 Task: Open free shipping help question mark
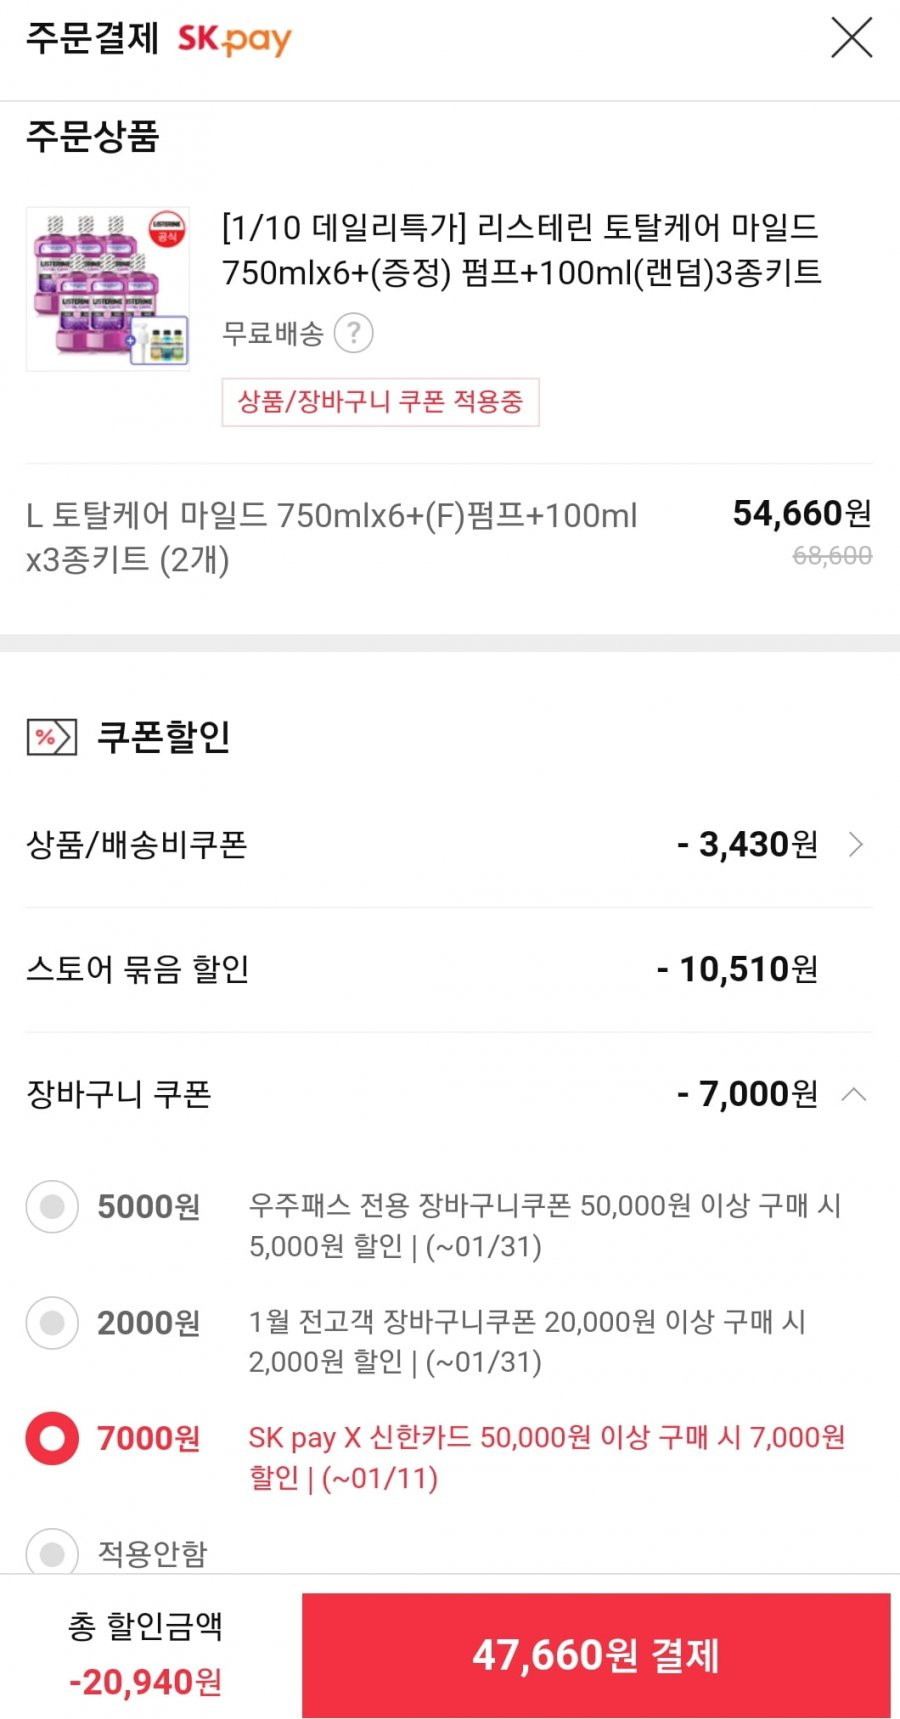[353, 333]
